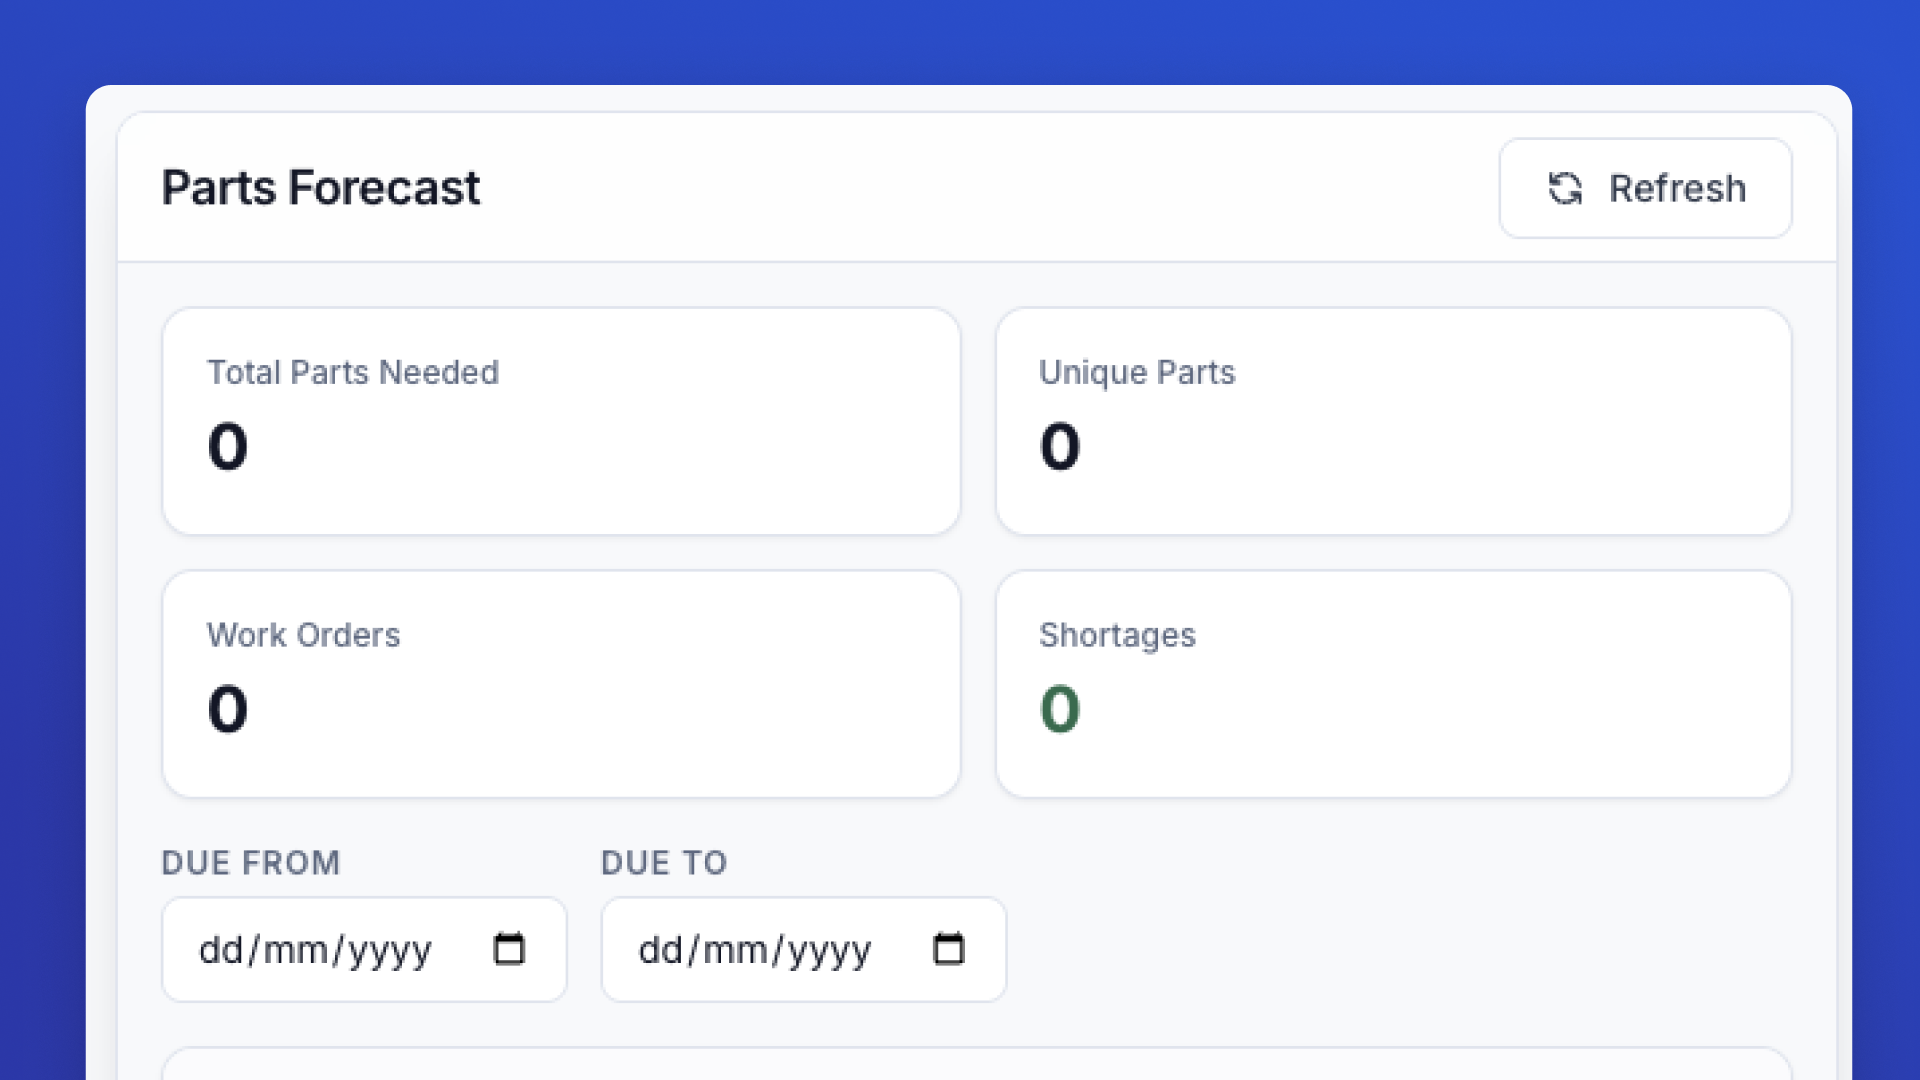Click the DUE TO label

663,862
